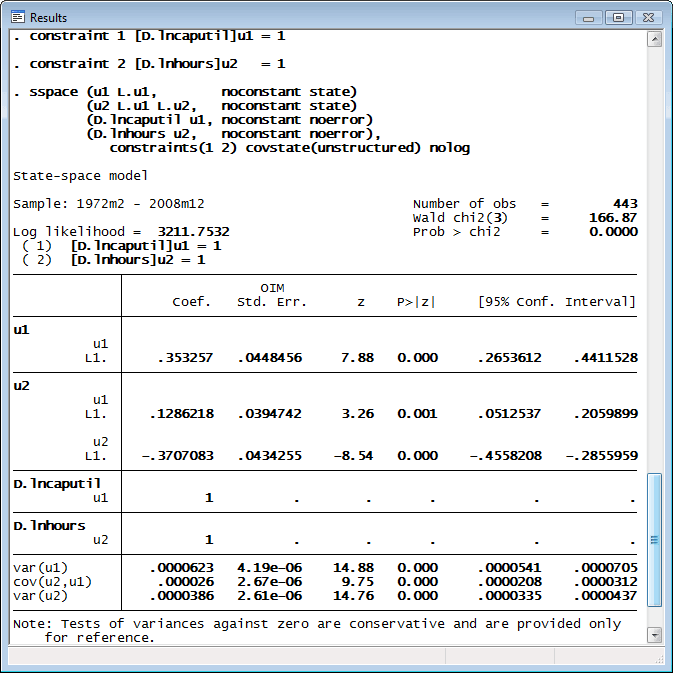
Task: Click the bold u1 equation heading
Action: [x=21, y=330]
